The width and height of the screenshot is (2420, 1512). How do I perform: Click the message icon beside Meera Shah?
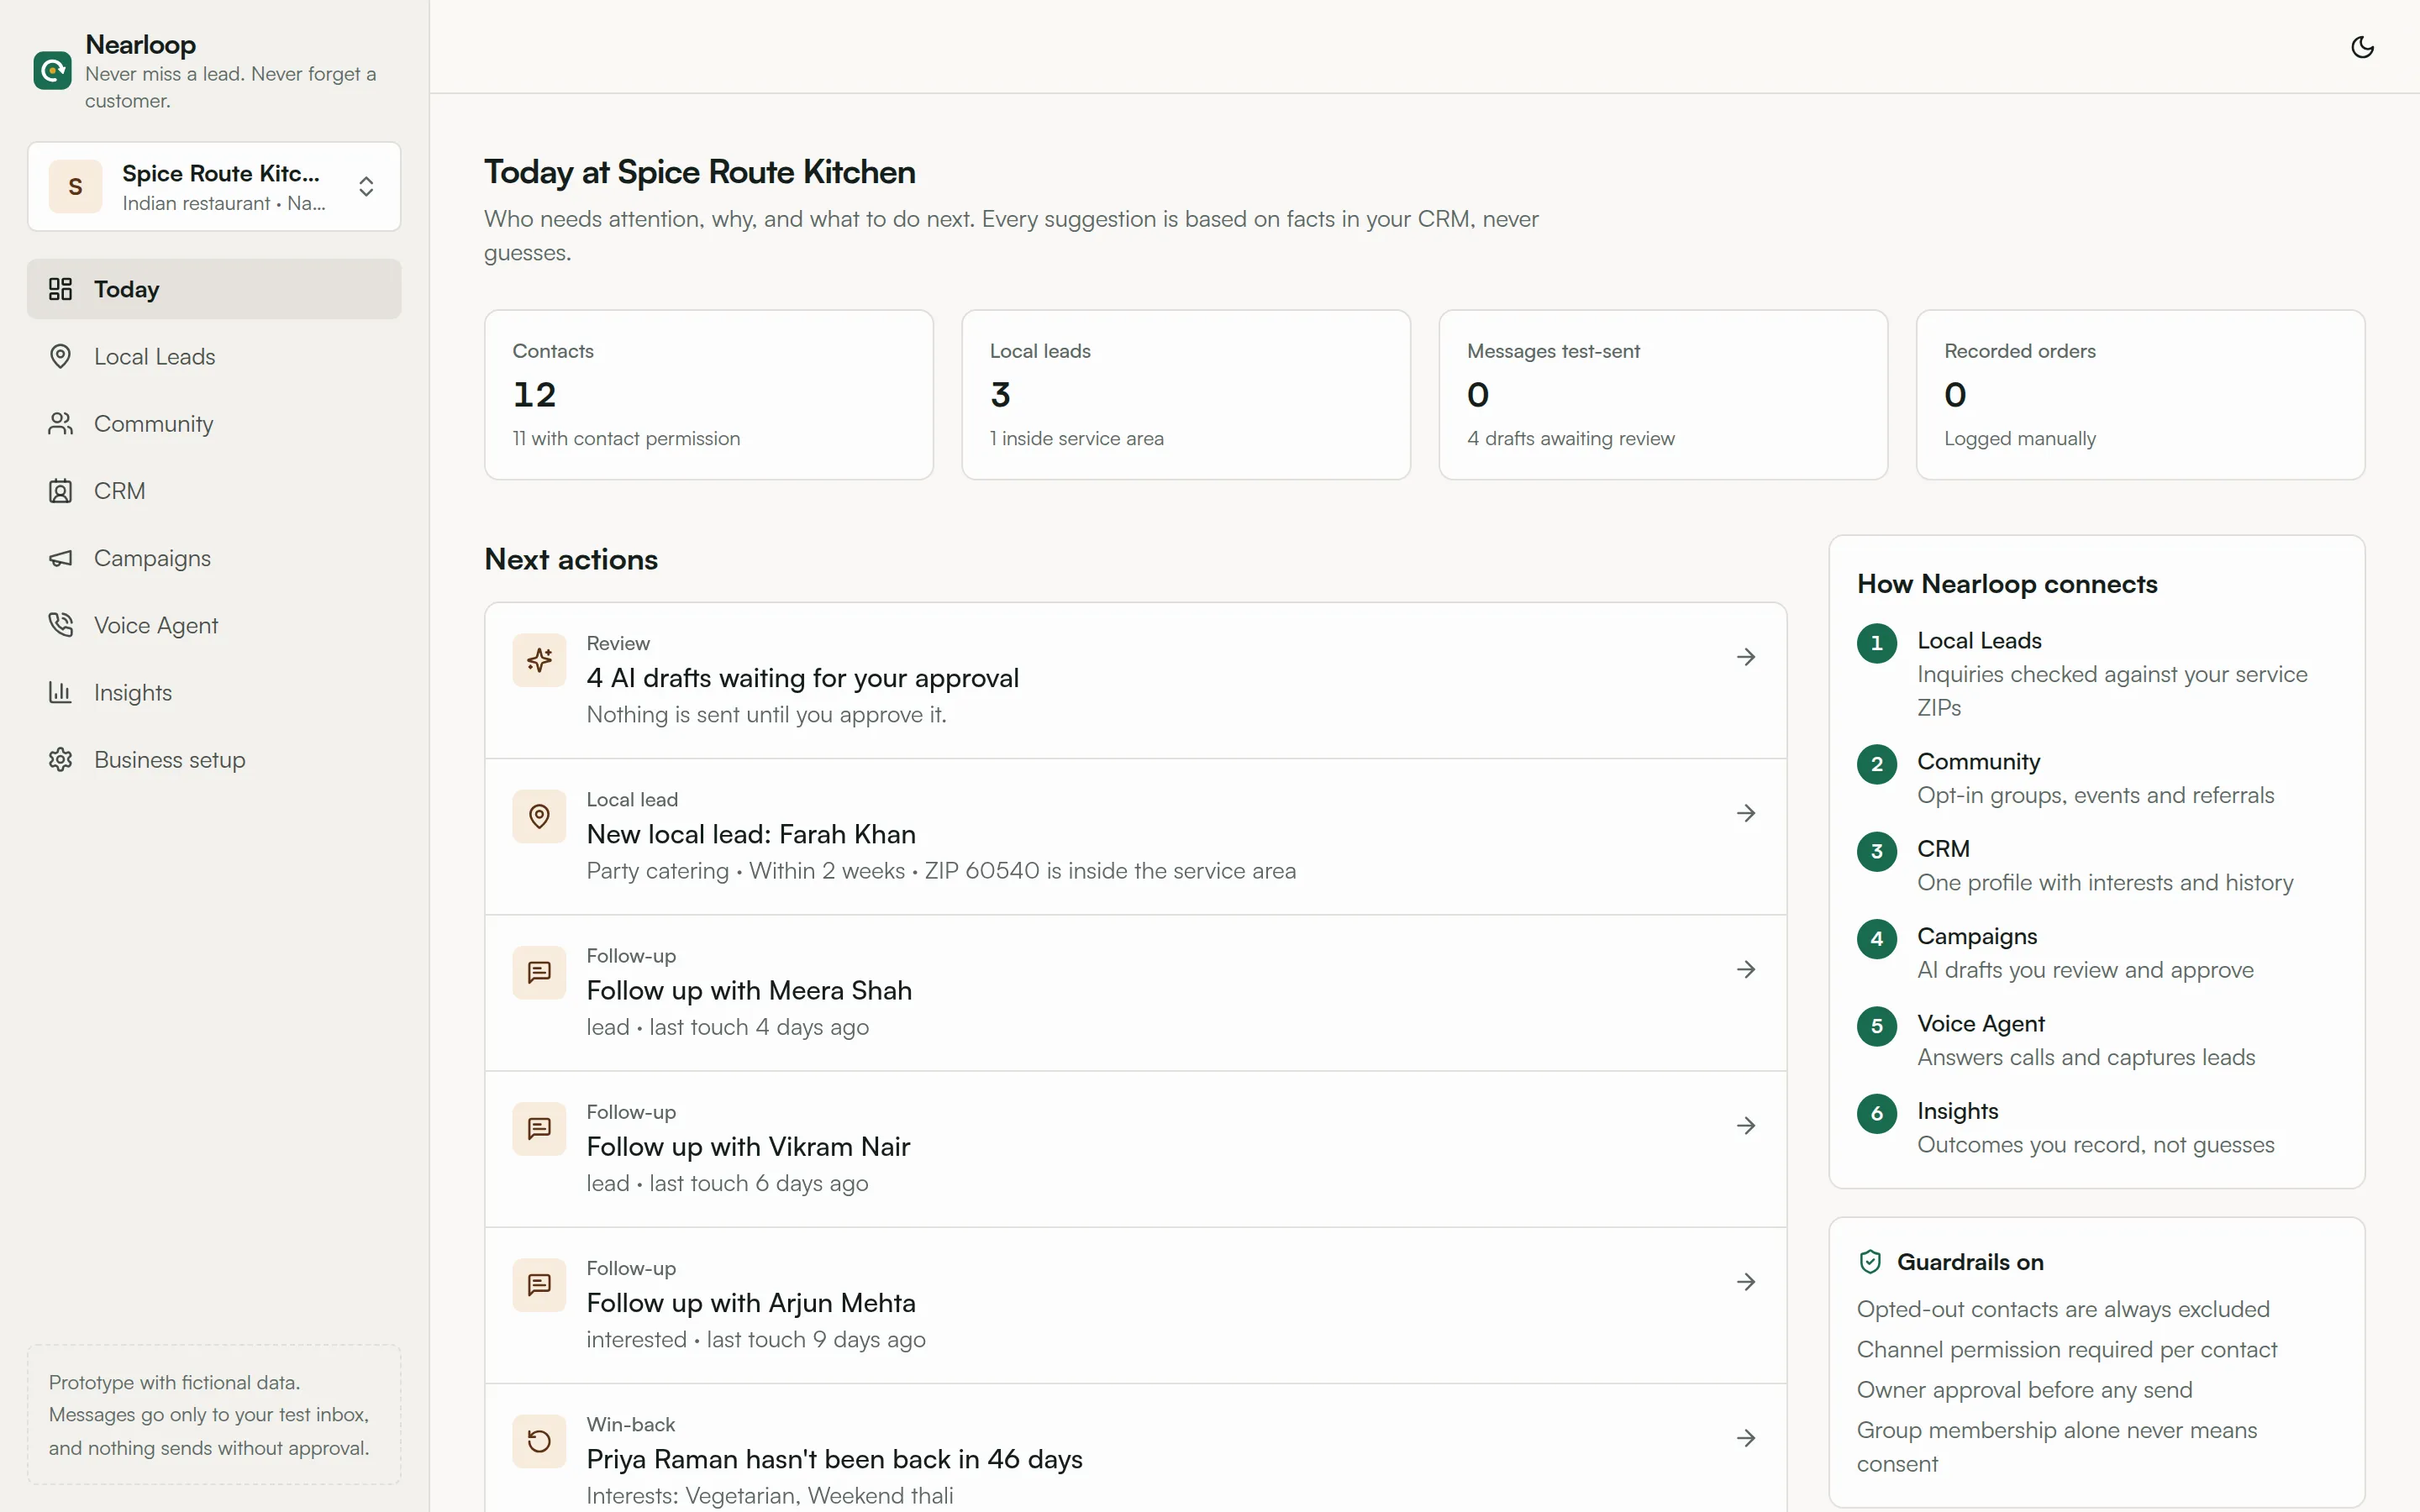(540, 973)
